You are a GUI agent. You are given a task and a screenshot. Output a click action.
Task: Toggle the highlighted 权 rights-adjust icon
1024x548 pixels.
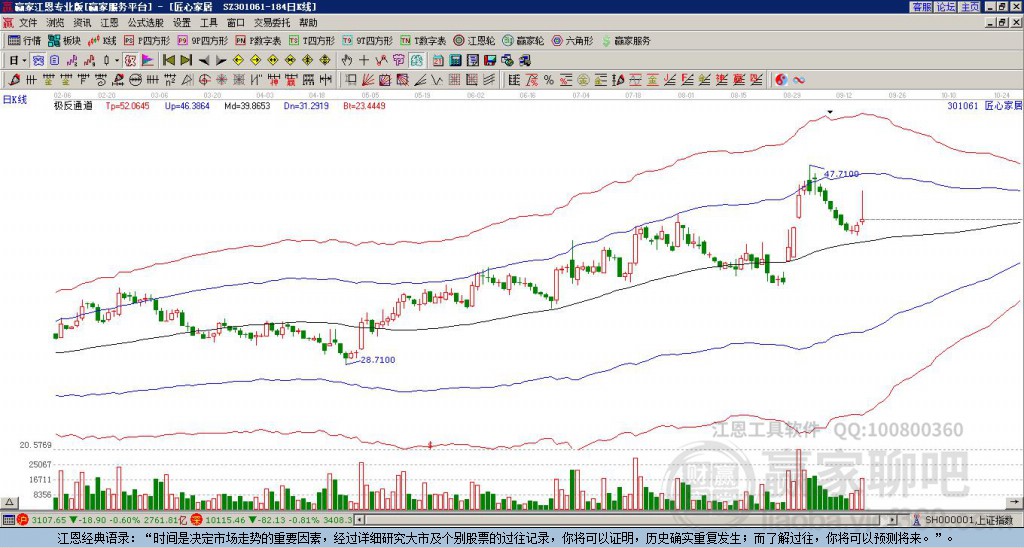pyautogui.click(x=130, y=60)
